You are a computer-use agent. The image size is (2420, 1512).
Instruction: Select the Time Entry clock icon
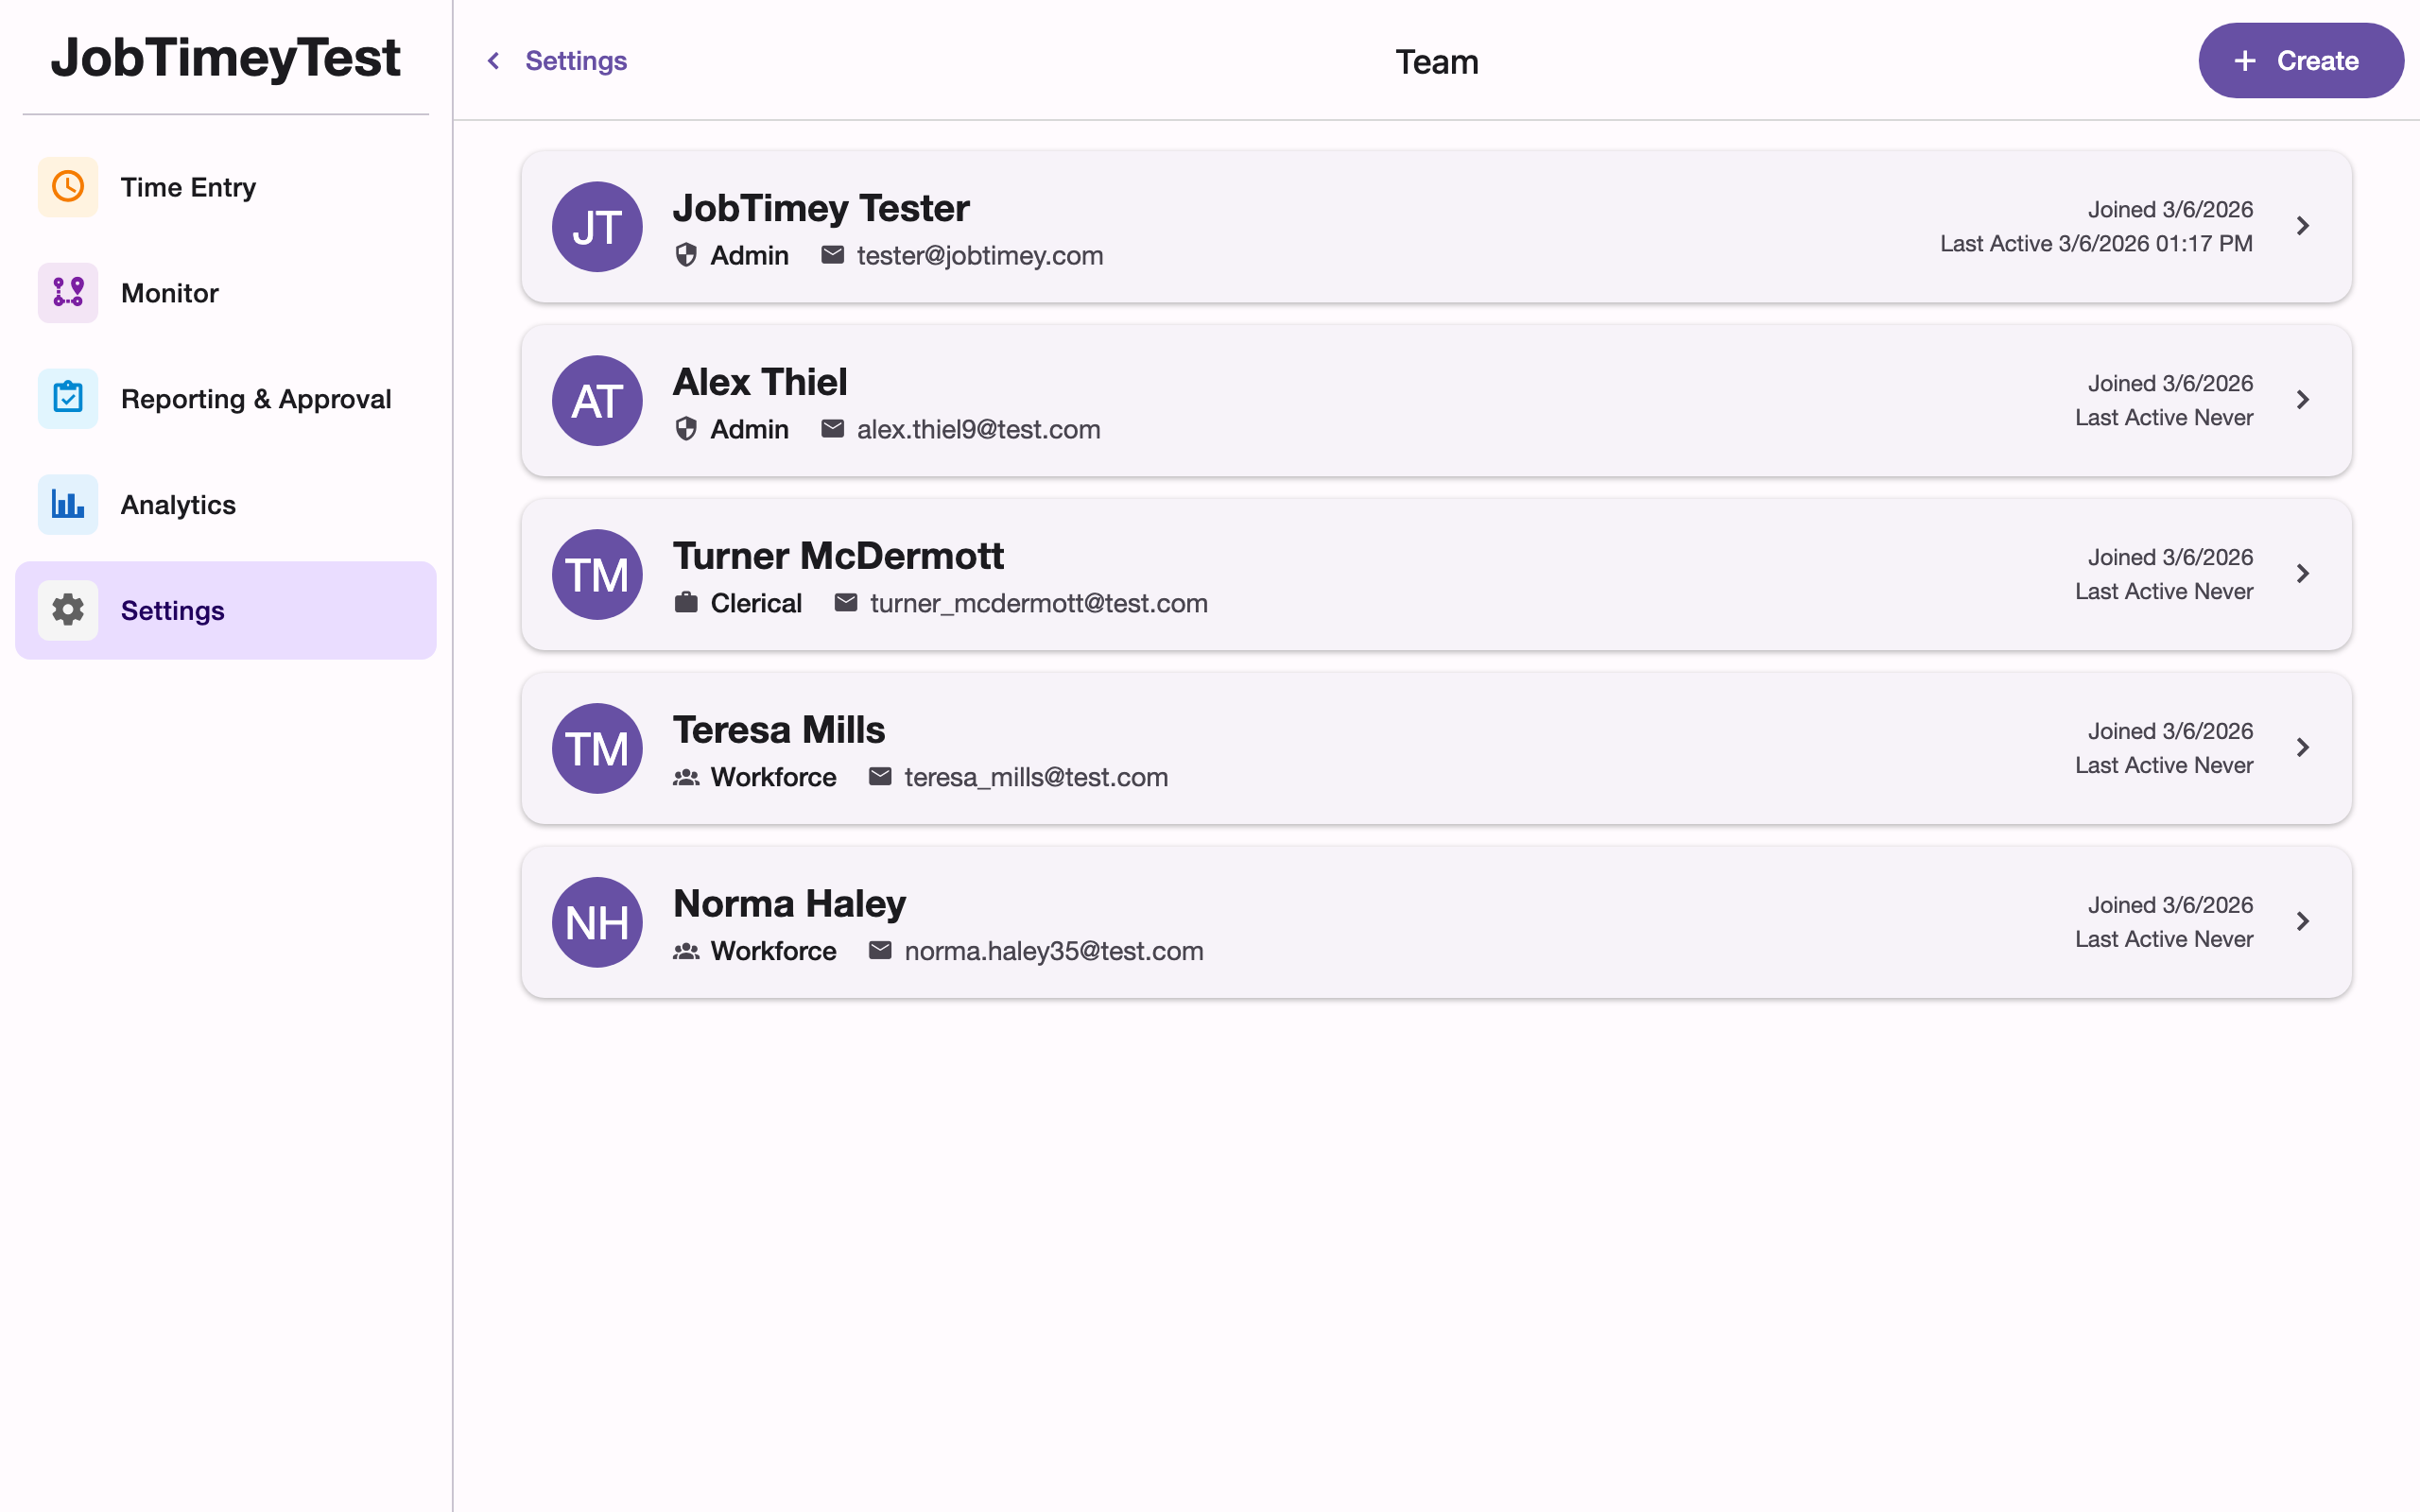click(x=67, y=186)
